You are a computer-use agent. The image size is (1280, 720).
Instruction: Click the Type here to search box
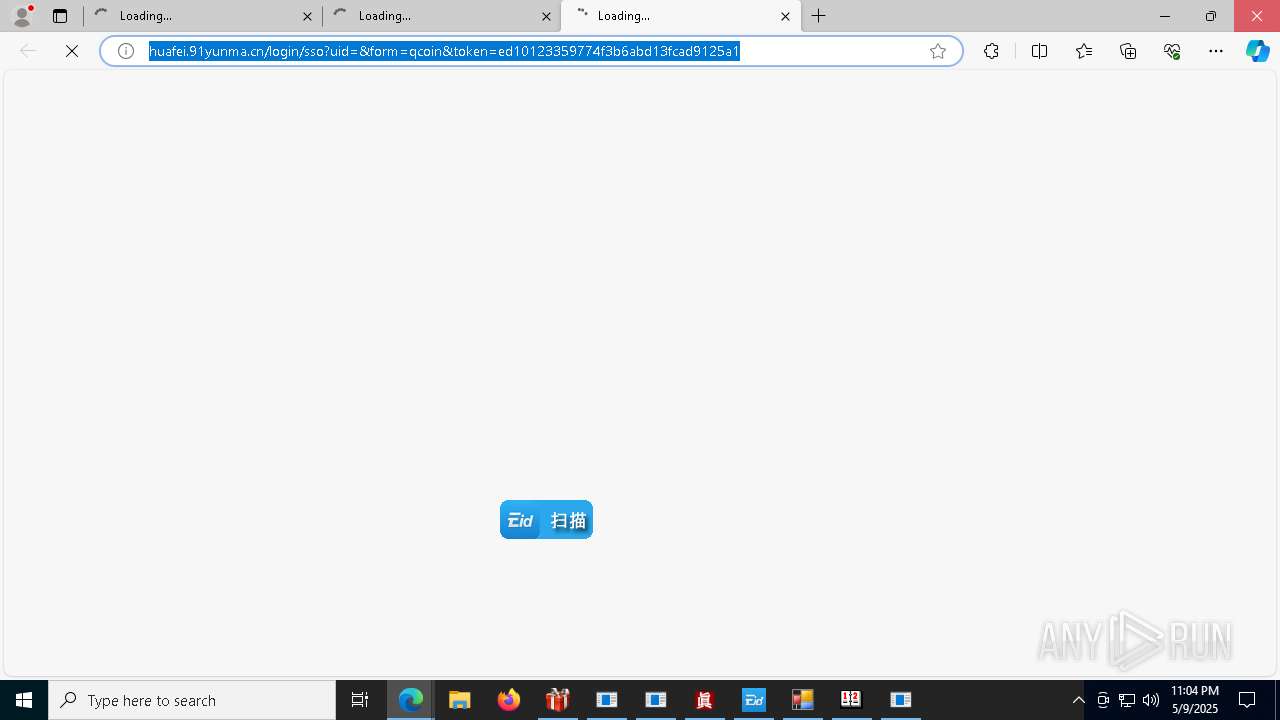coord(192,700)
